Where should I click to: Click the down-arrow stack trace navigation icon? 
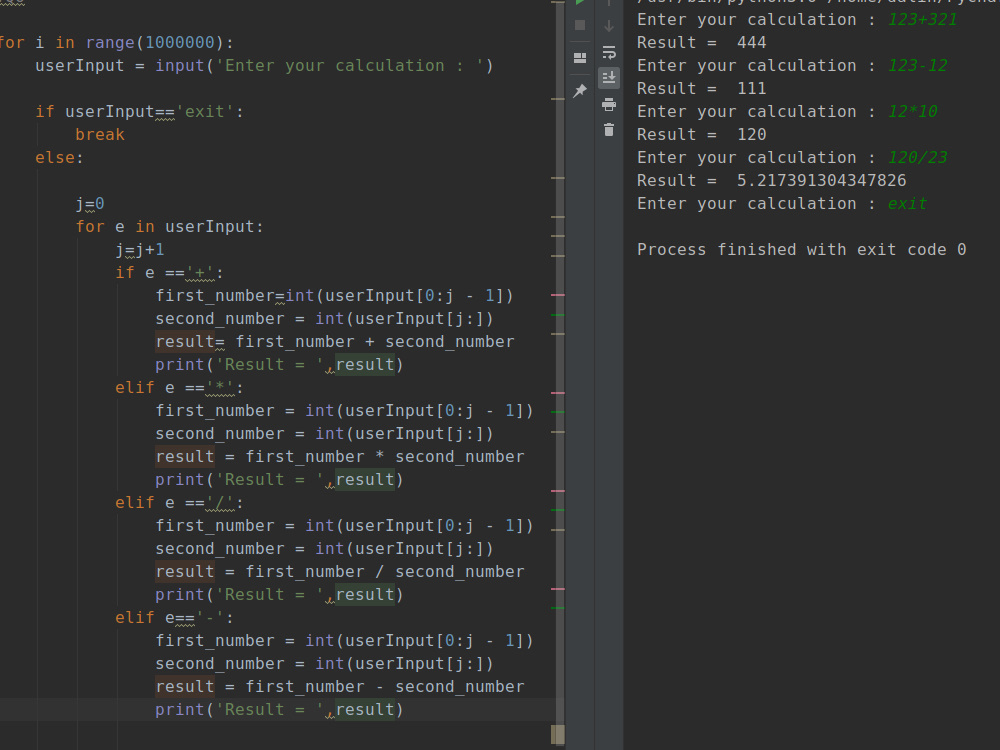[609, 26]
